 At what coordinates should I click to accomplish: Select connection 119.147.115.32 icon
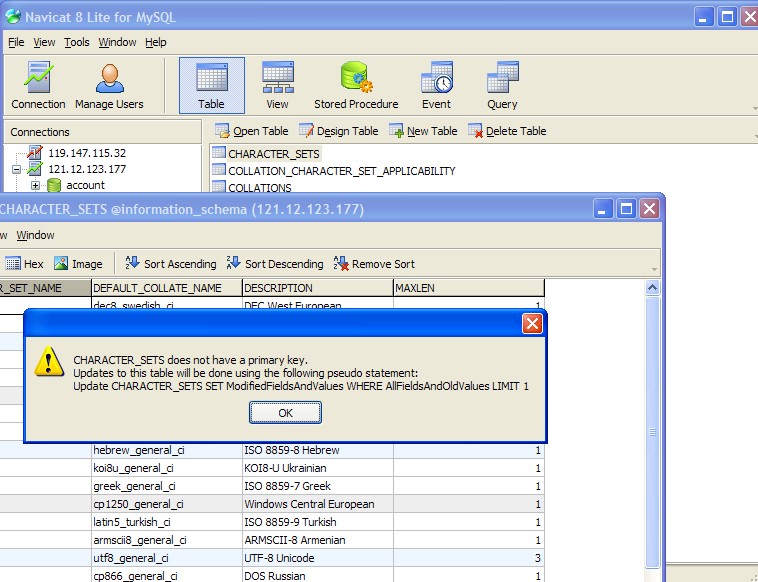35,153
